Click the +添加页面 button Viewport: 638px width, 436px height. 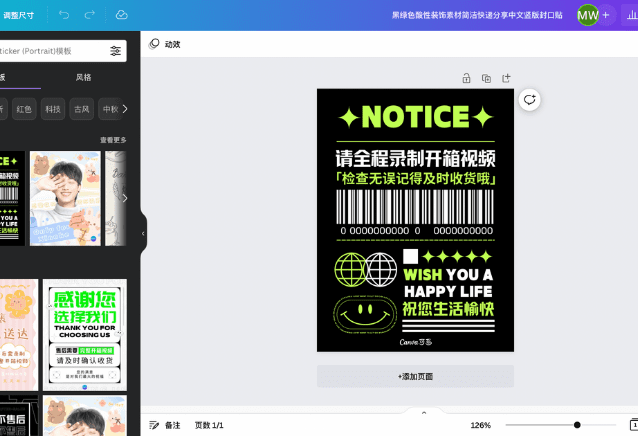coord(415,376)
